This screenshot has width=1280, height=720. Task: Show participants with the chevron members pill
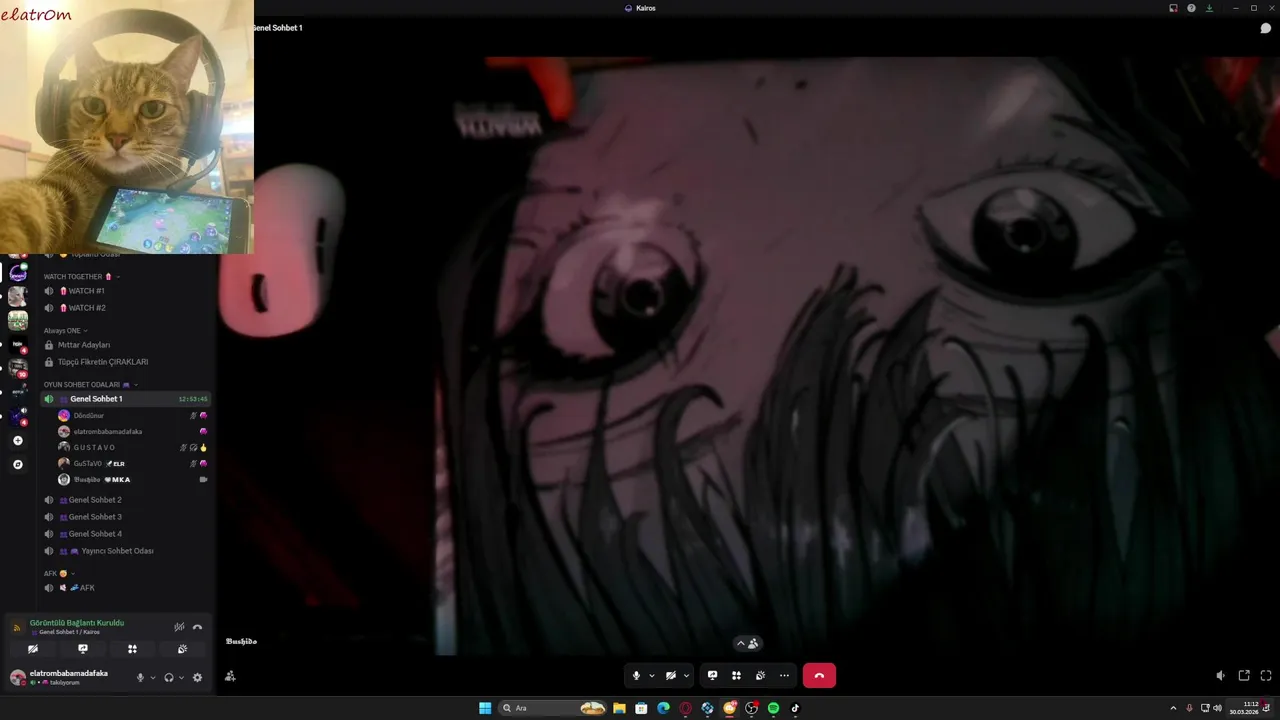[747, 644]
